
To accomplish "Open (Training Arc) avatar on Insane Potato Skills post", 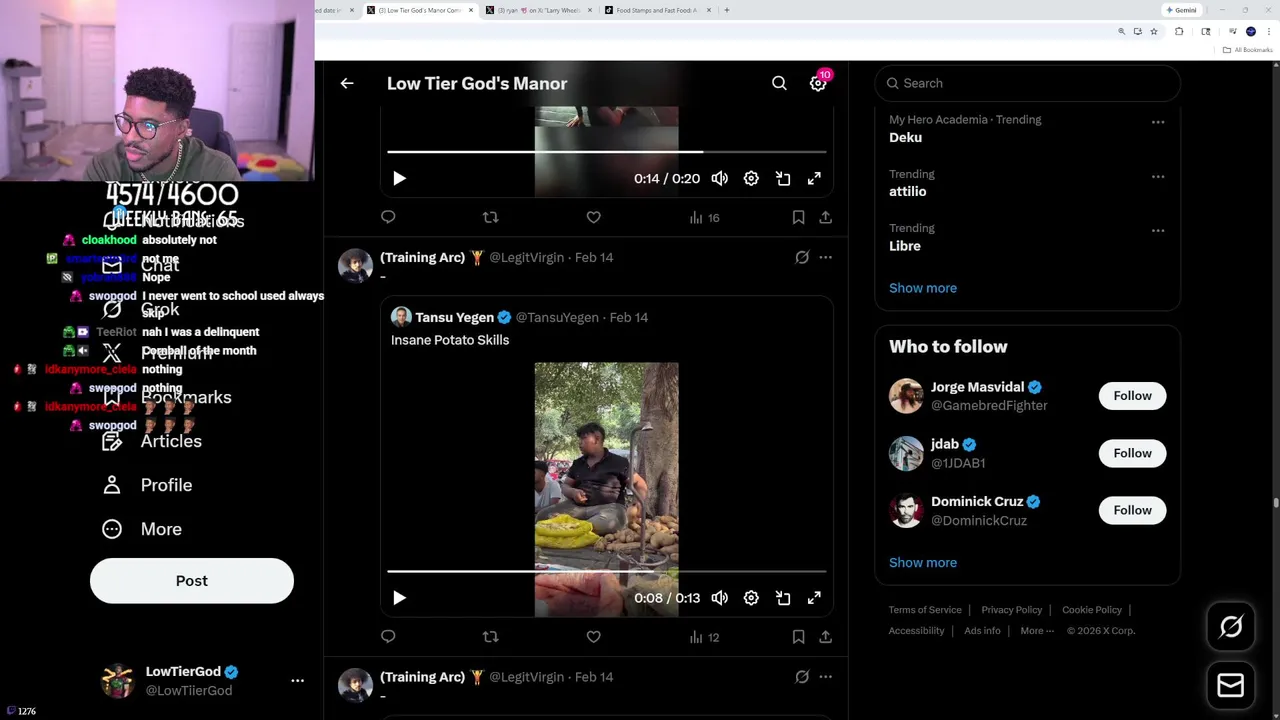I will tap(355, 266).
